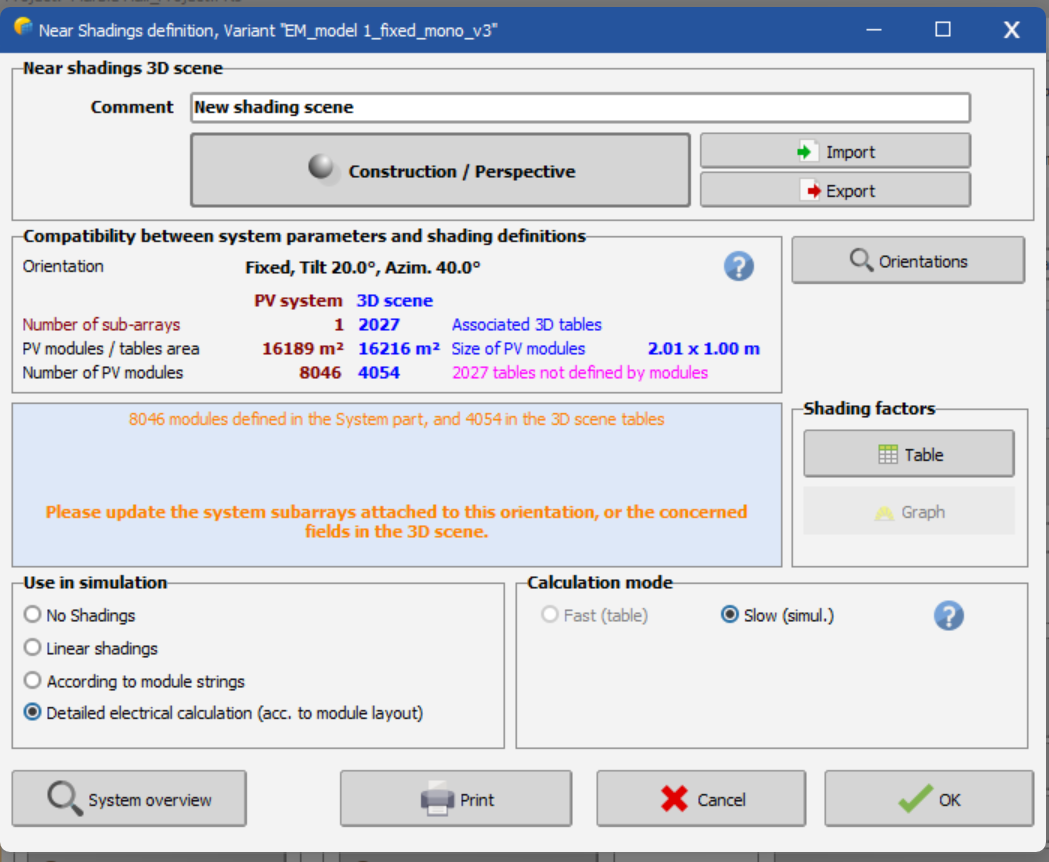
Task: Select According to module strings
Action: pos(33,681)
